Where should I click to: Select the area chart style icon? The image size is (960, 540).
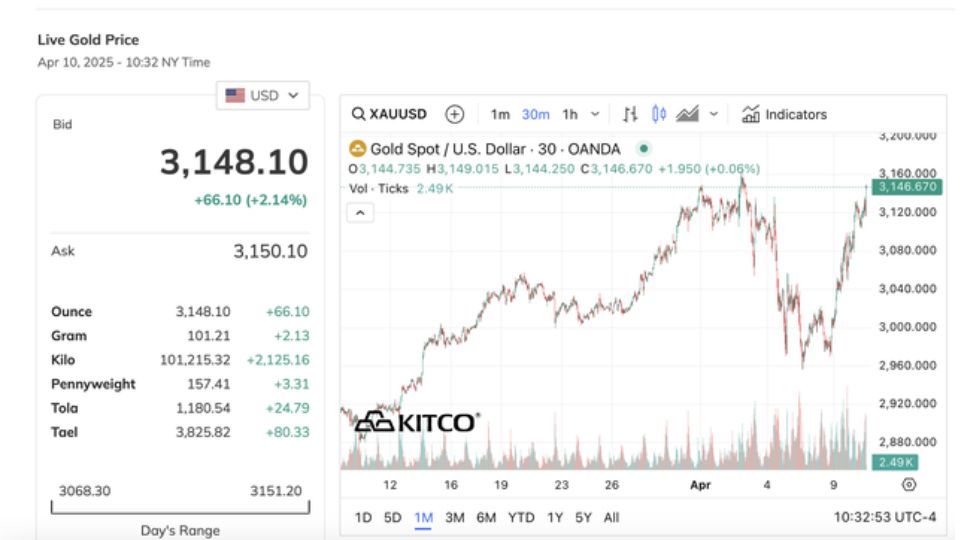(687, 114)
